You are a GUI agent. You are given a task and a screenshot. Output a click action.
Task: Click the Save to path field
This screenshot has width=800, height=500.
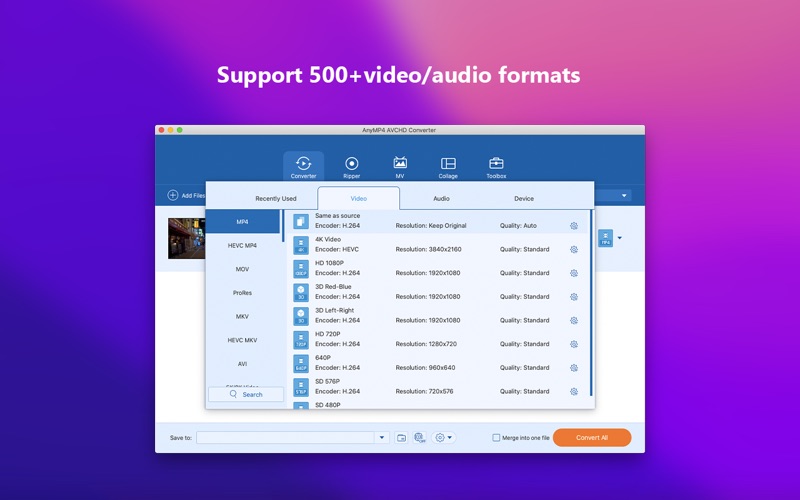tap(286, 438)
